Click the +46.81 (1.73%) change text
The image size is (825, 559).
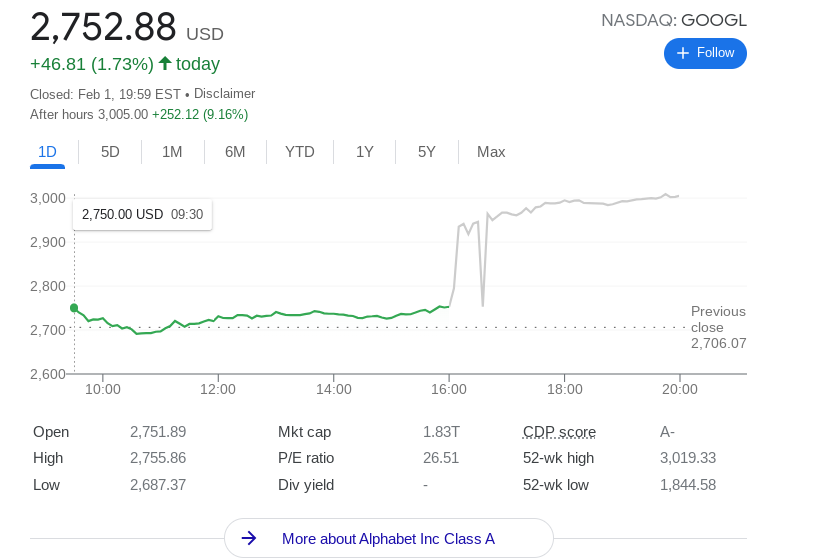[x=92, y=64]
